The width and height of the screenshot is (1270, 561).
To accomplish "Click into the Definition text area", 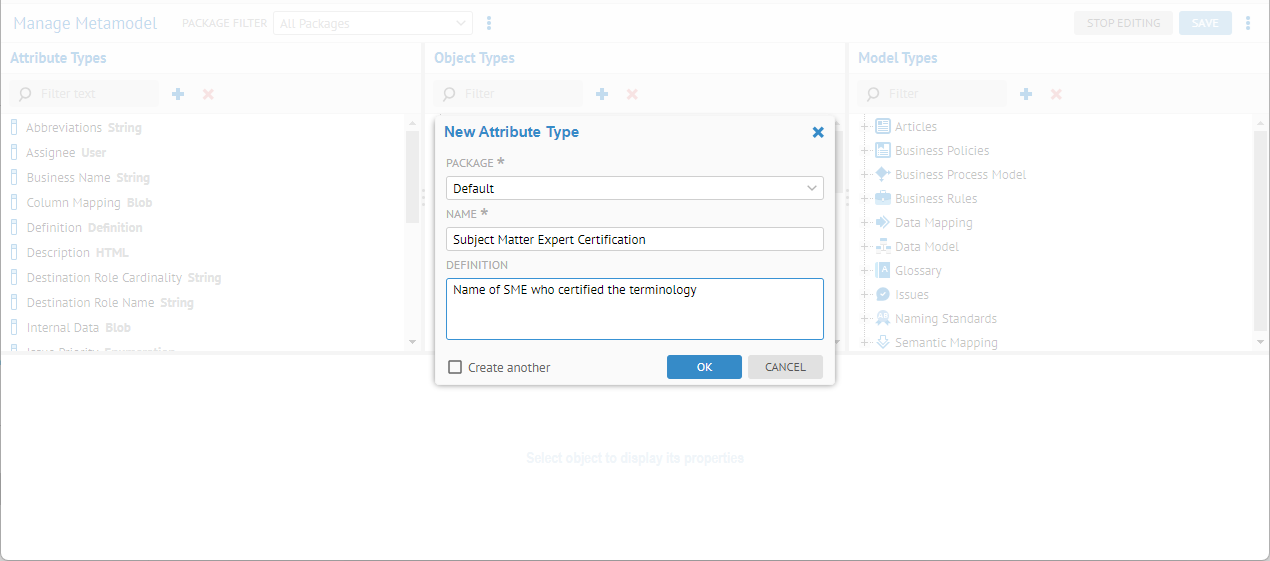I will point(634,309).
